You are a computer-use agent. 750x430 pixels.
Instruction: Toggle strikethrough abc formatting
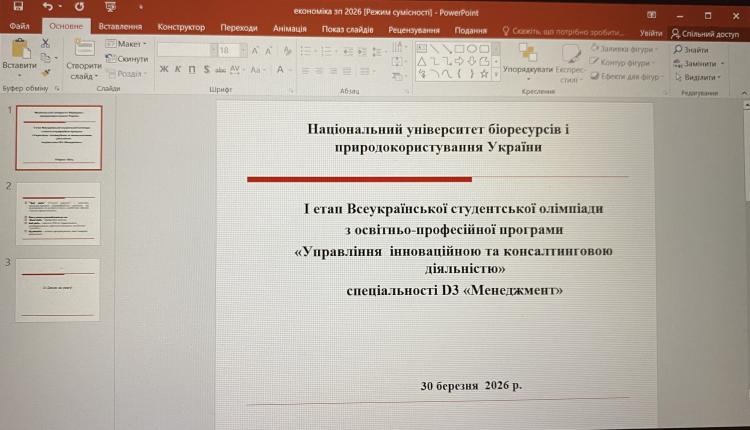[x=220, y=70]
